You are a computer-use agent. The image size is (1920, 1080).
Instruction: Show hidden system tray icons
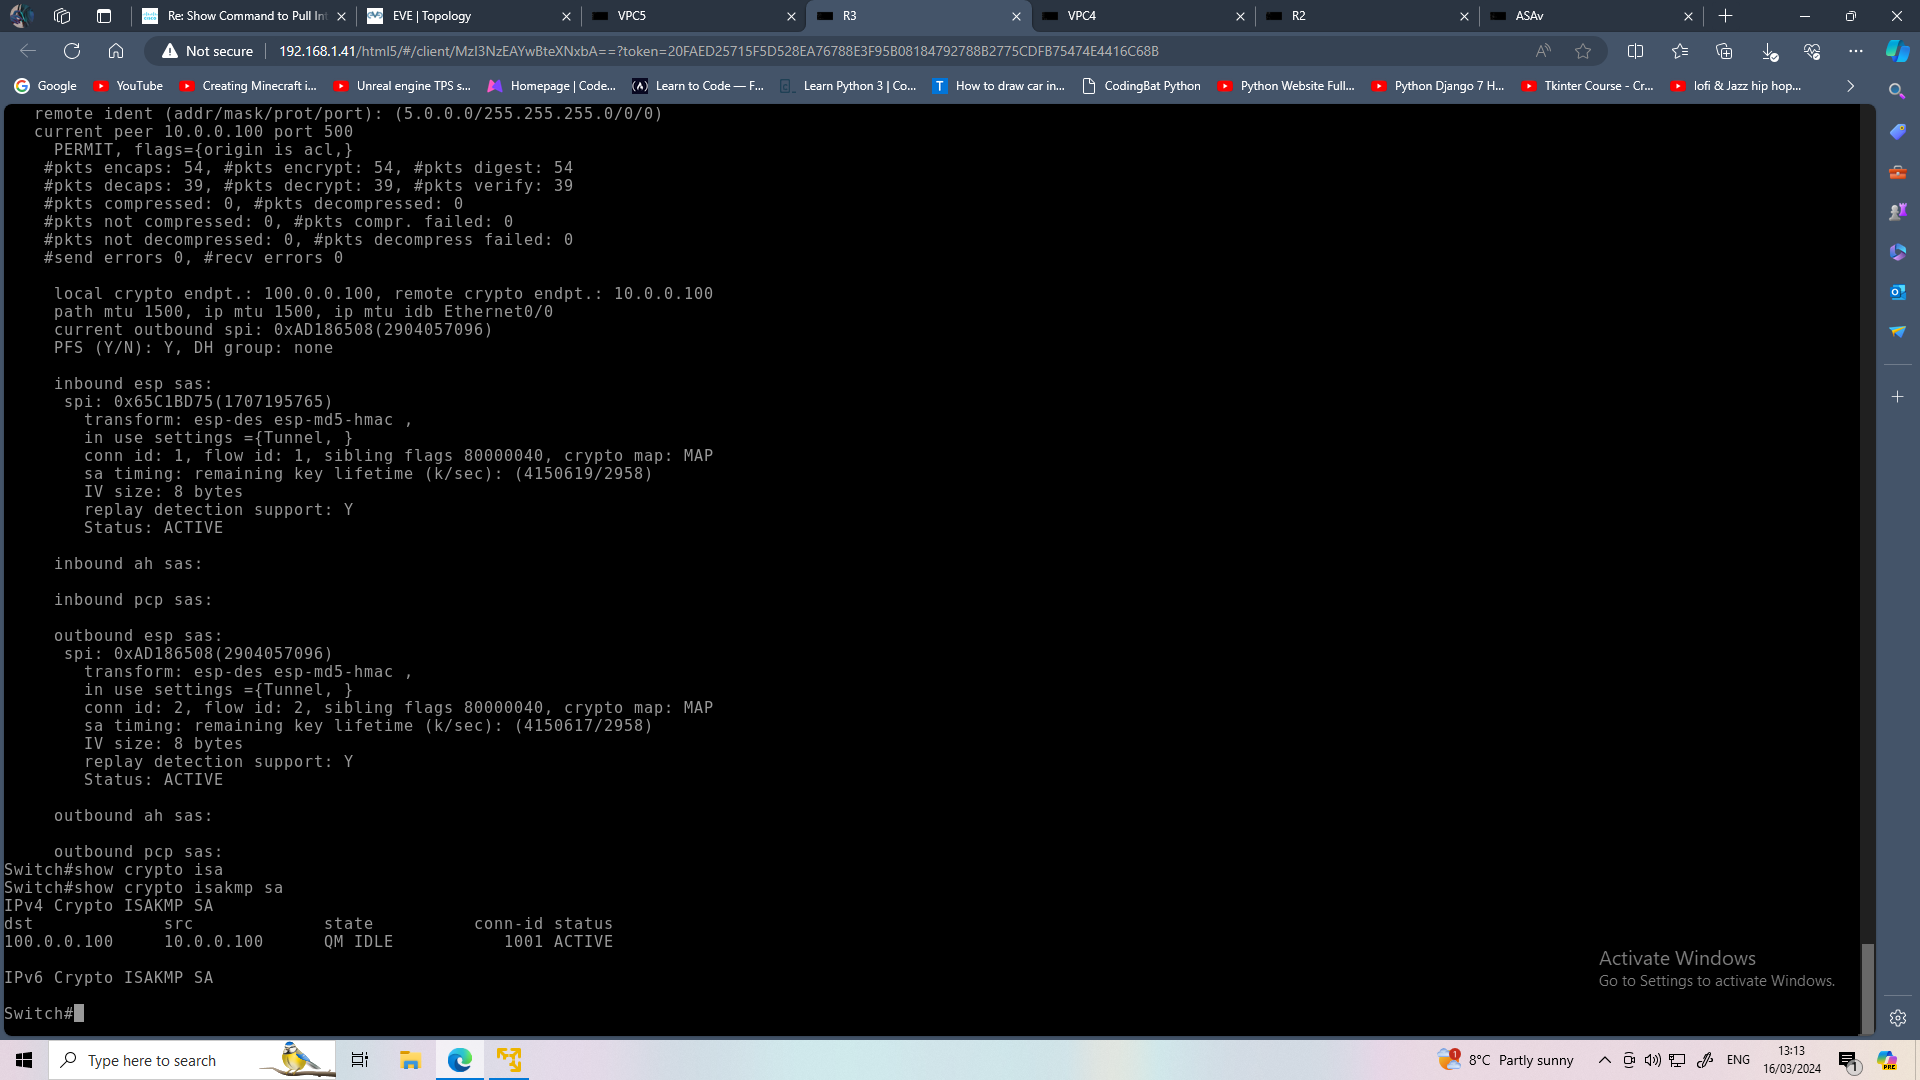[1605, 1060]
